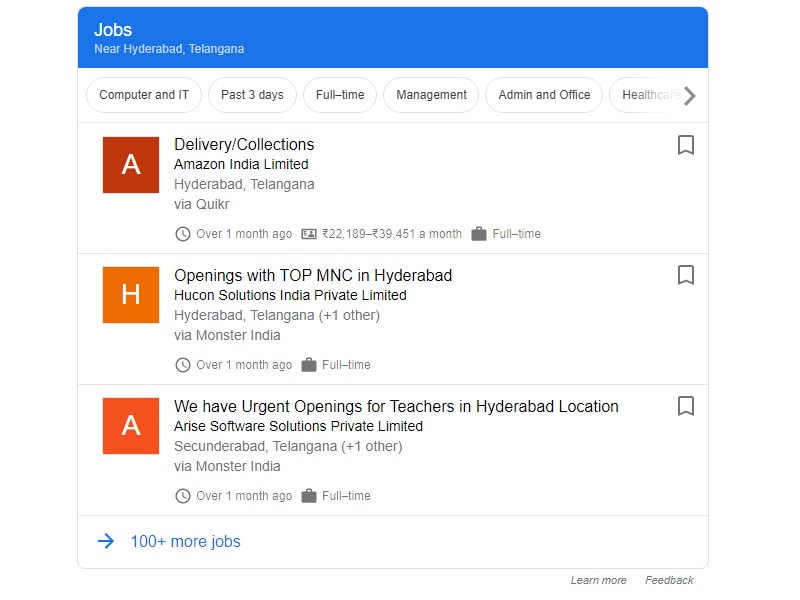
Task: Click Hucon Solutions India Private Limited
Action: point(290,295)
